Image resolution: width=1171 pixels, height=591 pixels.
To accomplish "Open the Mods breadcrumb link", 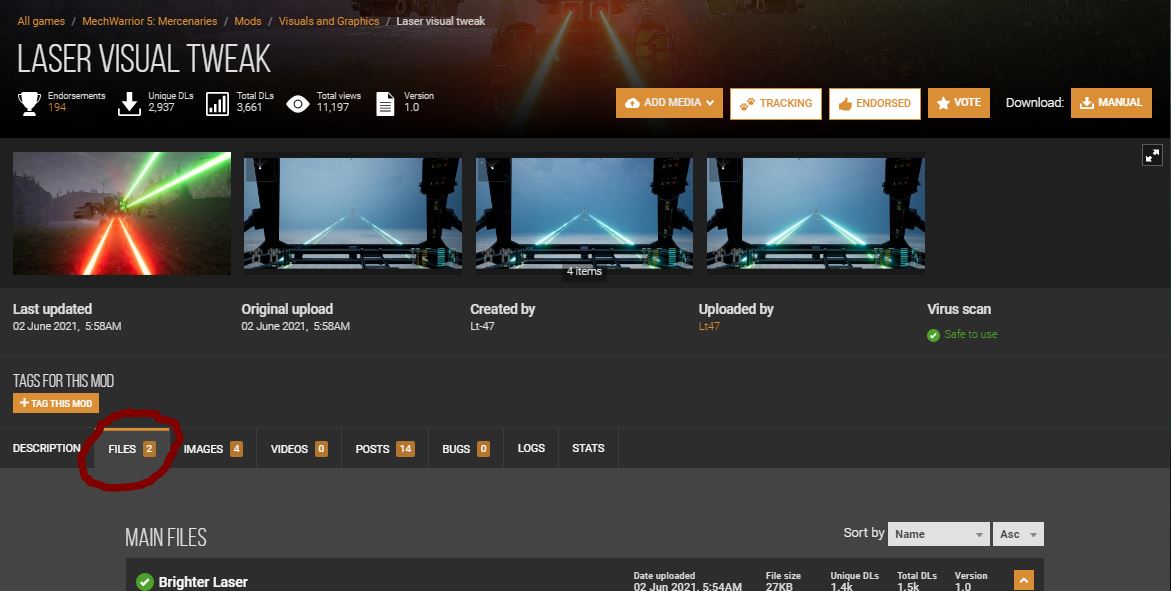I will [248, 21].
